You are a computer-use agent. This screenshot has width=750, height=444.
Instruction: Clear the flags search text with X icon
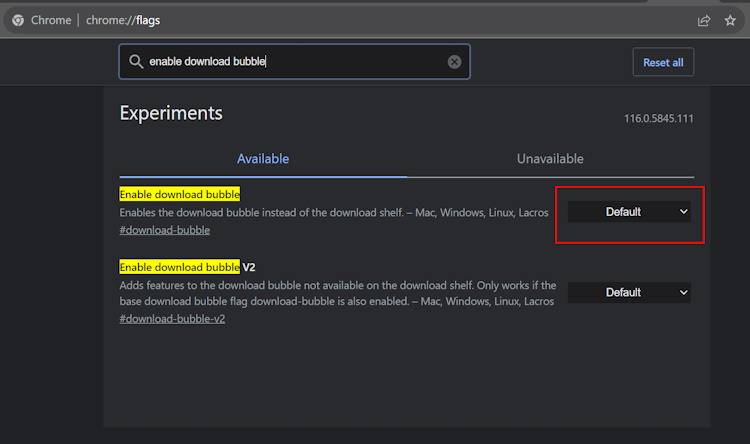pos(454,61)
